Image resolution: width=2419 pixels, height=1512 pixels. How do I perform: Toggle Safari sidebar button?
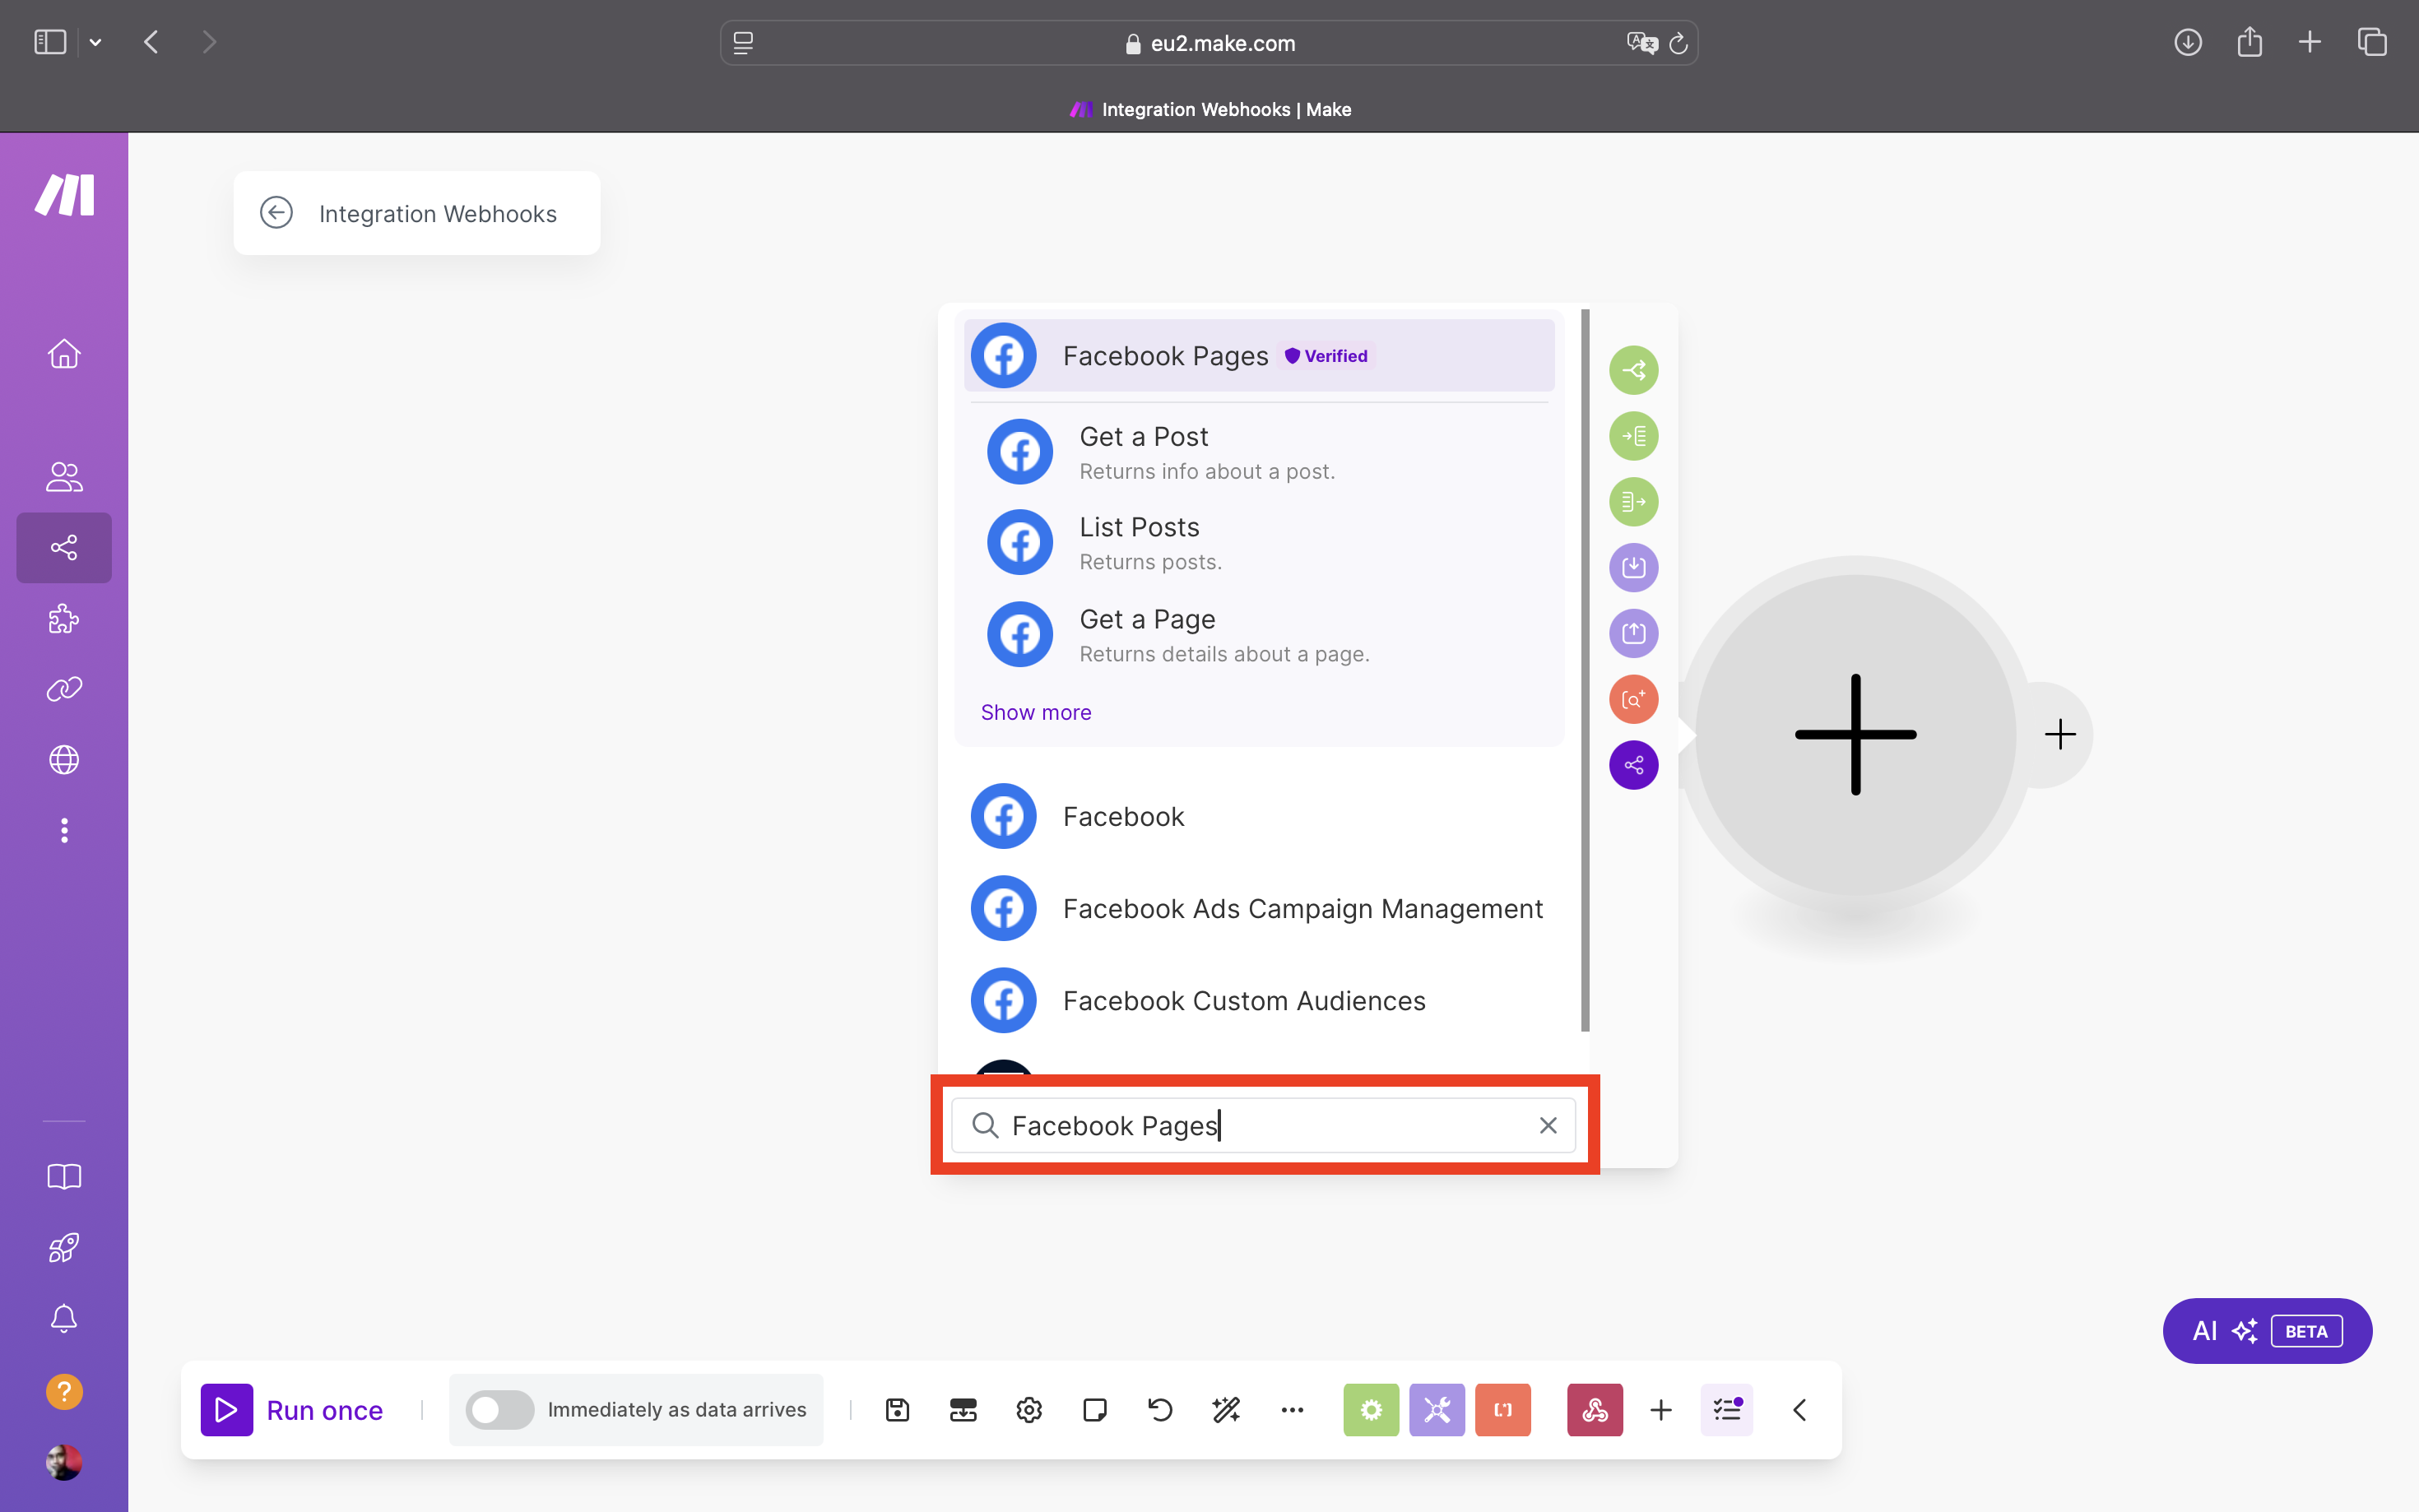(50, 42)
